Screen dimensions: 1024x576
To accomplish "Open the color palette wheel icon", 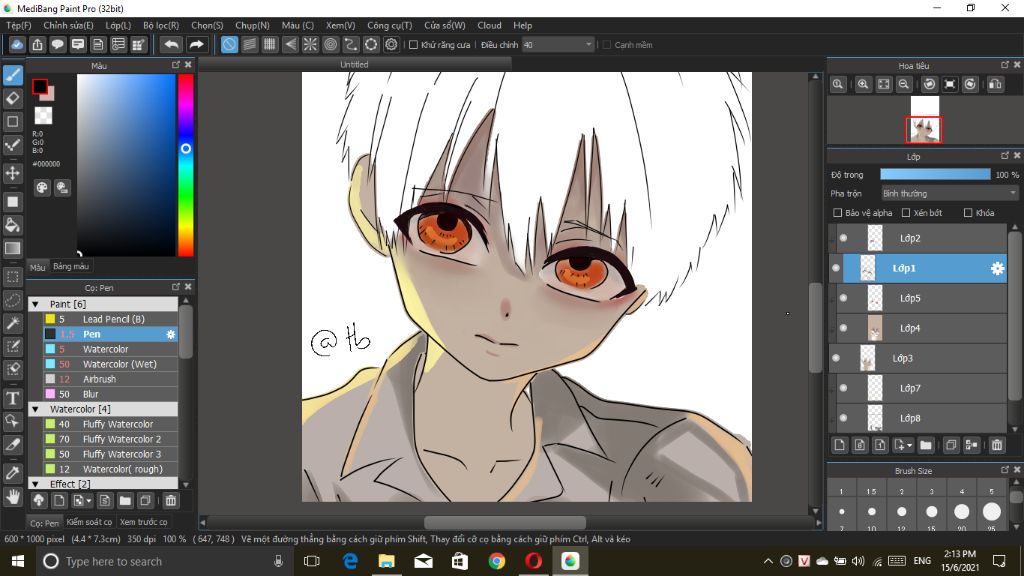I will pyautogui.click(x=42, y=188).
